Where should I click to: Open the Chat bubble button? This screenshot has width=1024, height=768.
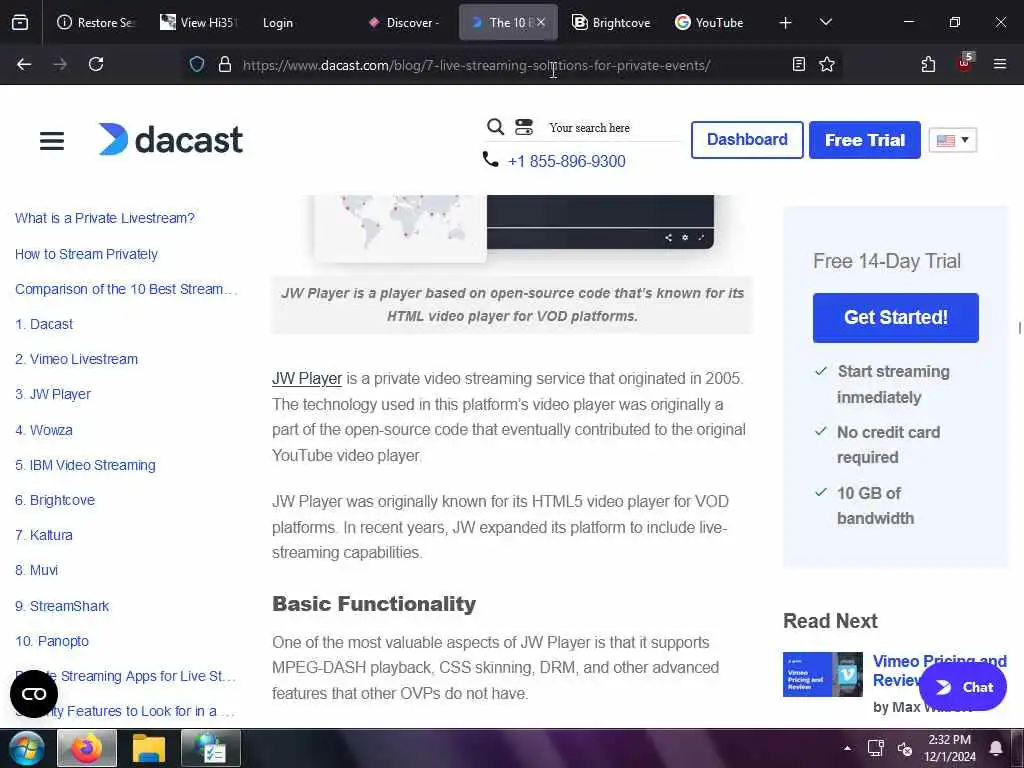pyautogui.click(x=963, y=687)
